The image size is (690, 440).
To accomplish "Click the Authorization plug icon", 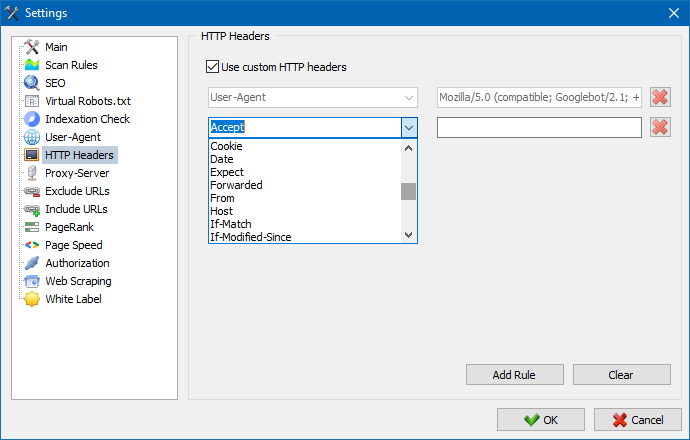I will click(32, 263).
